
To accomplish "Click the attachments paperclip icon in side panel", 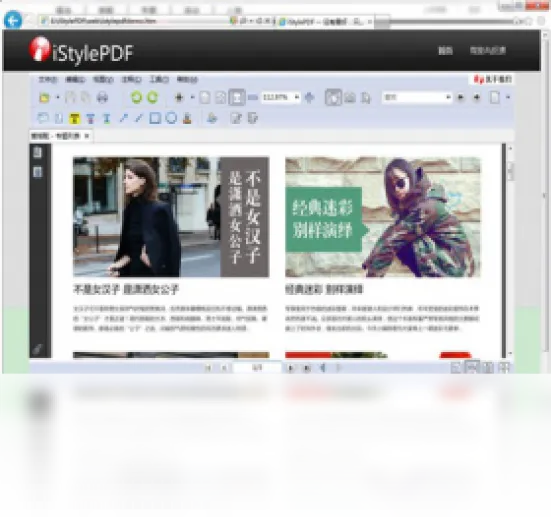I will pos(38,348).
